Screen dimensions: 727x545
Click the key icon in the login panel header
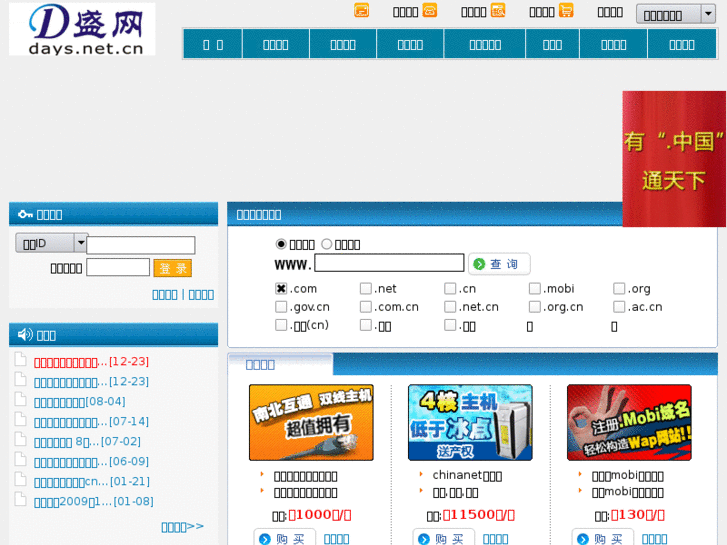24,214
